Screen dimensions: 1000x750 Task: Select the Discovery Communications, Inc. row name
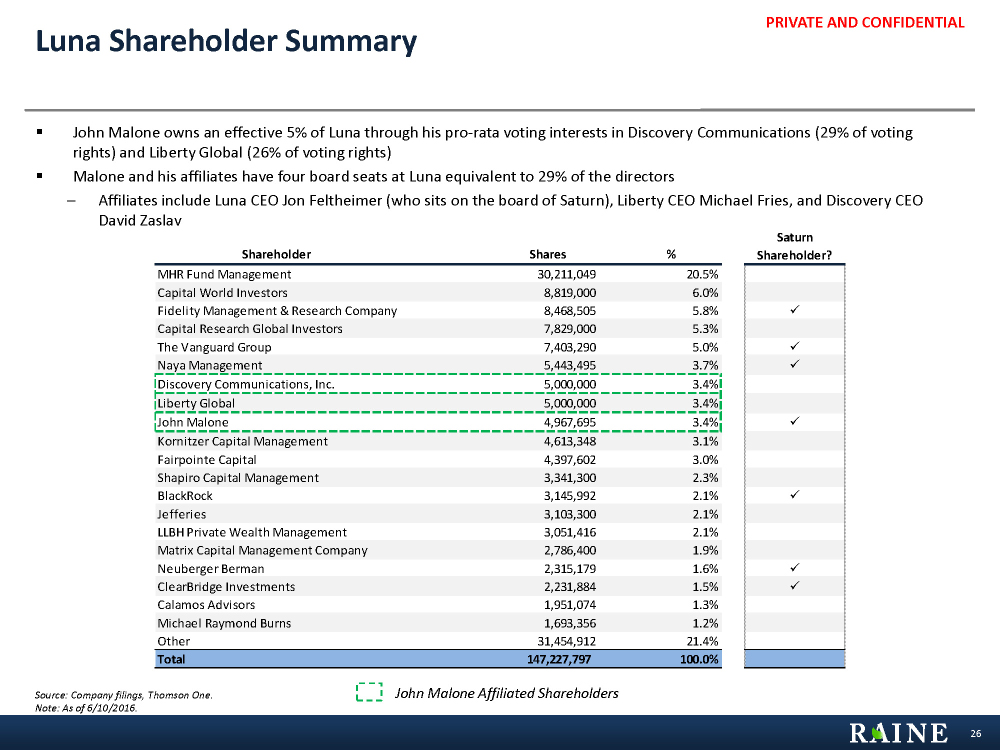coord(246,385)
